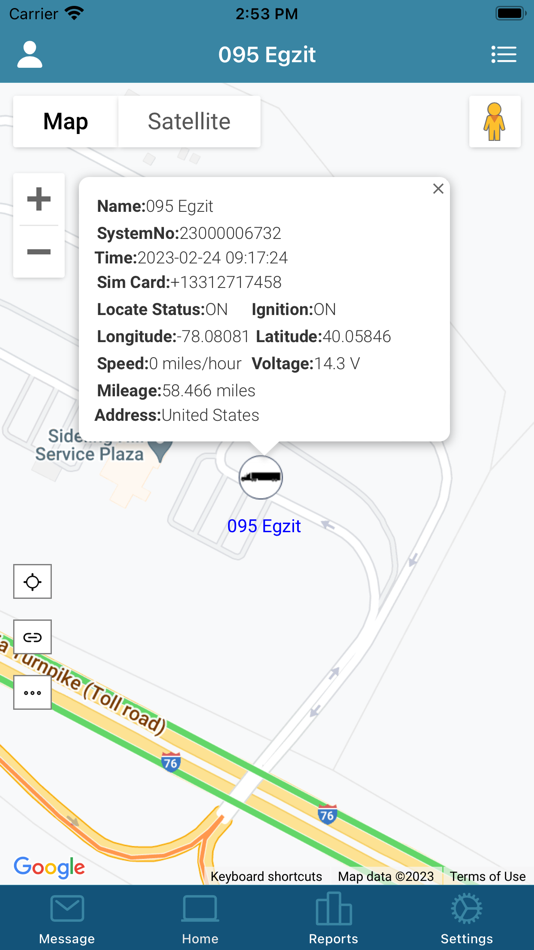Tap the Name 095 Egzit row in popup
This screenshot has height=950, width=534.
click(155, 206)
